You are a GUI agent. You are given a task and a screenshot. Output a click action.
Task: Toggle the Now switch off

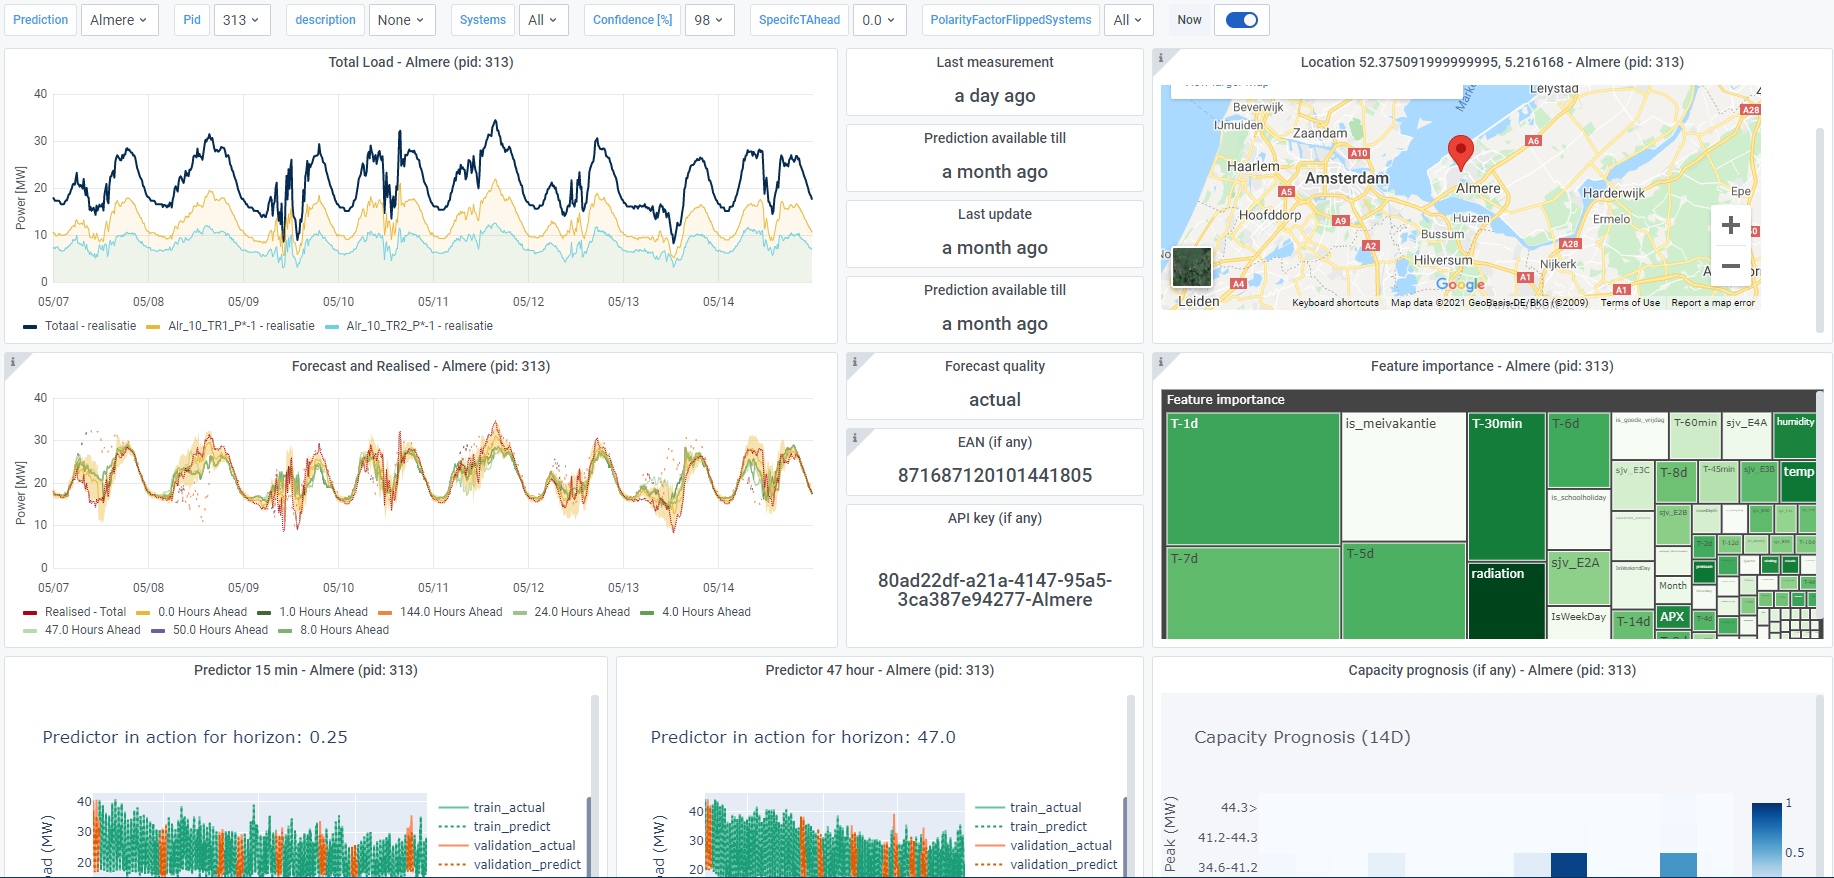pos(1241,20)
